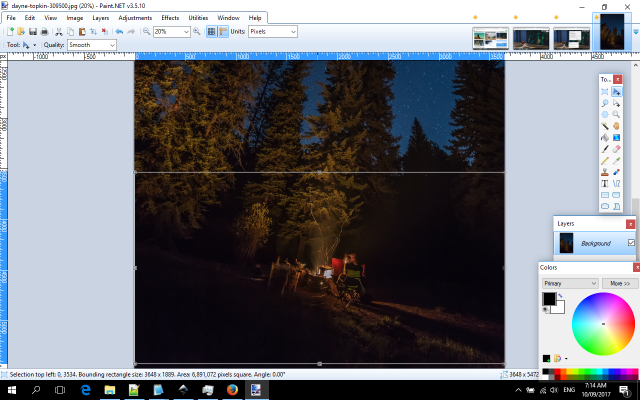Select the Rectangle Select tool
The height and width of the screenshot is (400, 640).
(605, 91)
